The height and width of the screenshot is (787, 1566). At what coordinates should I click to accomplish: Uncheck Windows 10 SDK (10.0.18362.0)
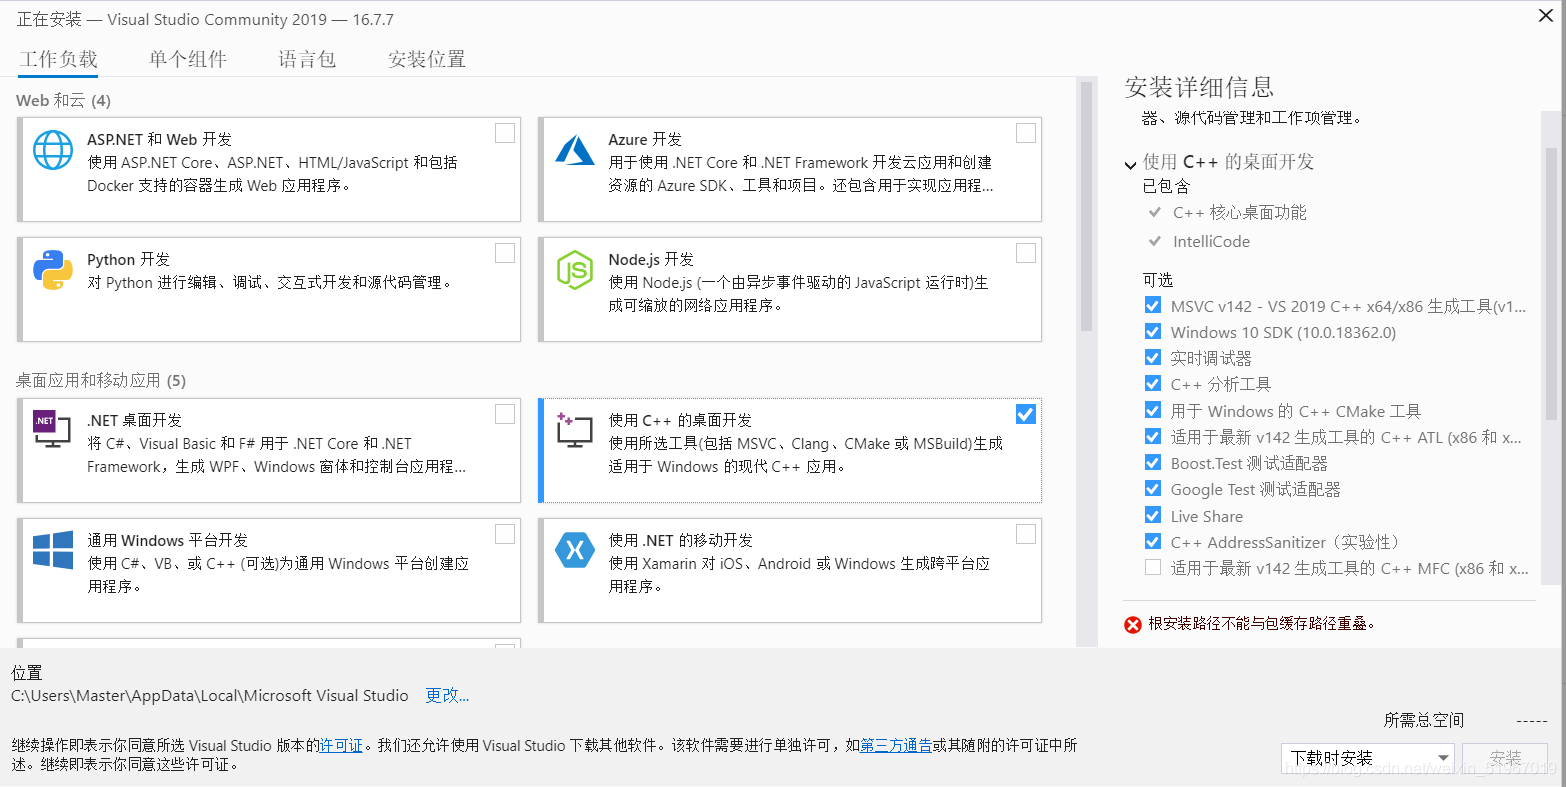point(1153,331)
